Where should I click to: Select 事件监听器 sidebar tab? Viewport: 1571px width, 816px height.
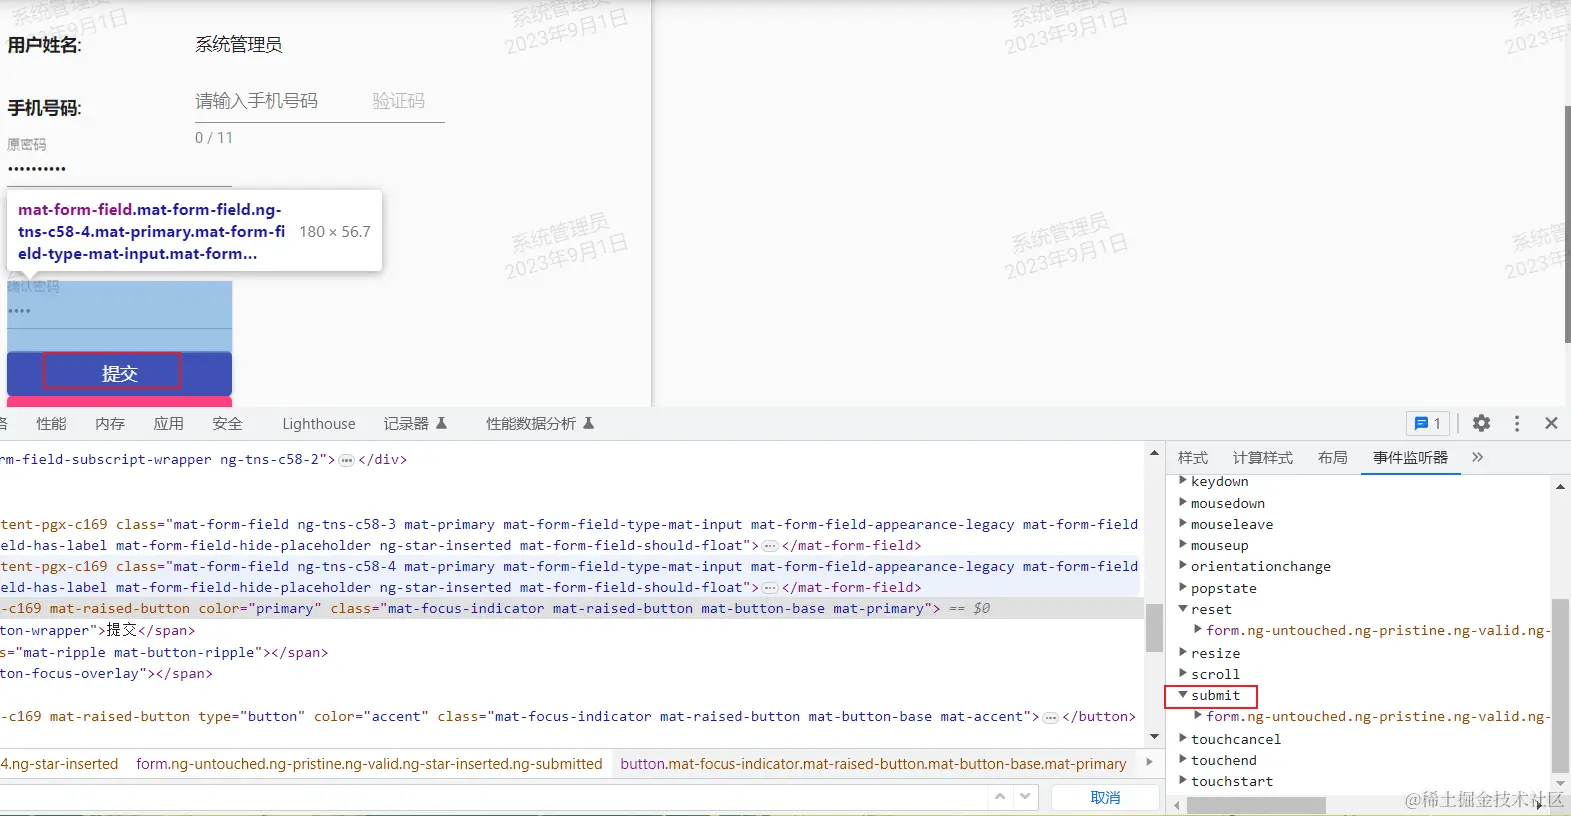pyautogui.click(x=1410, y=457)
